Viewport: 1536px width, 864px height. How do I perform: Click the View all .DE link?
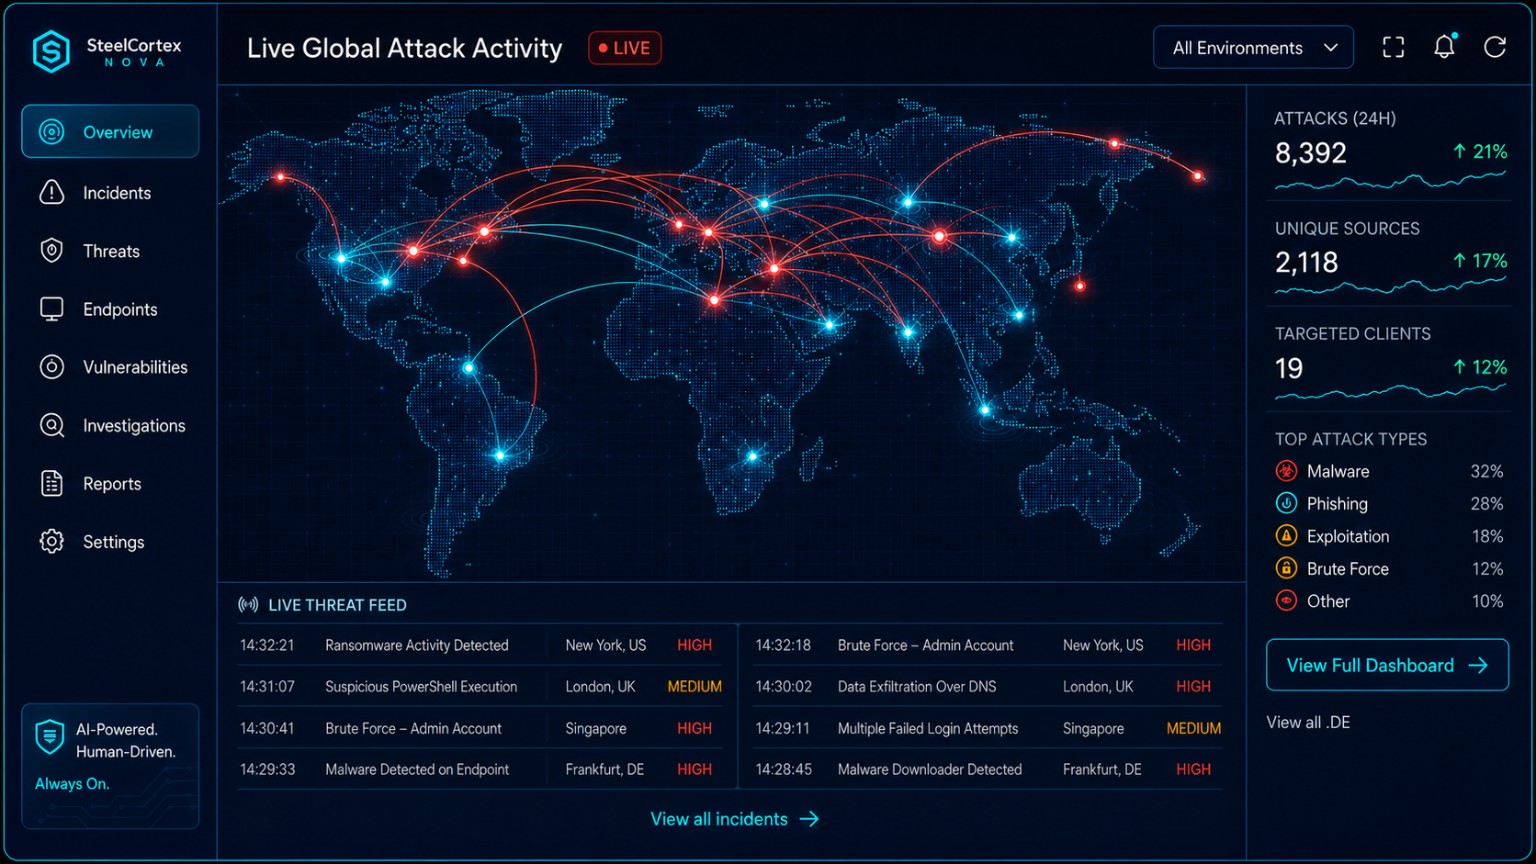point(1308,722)
